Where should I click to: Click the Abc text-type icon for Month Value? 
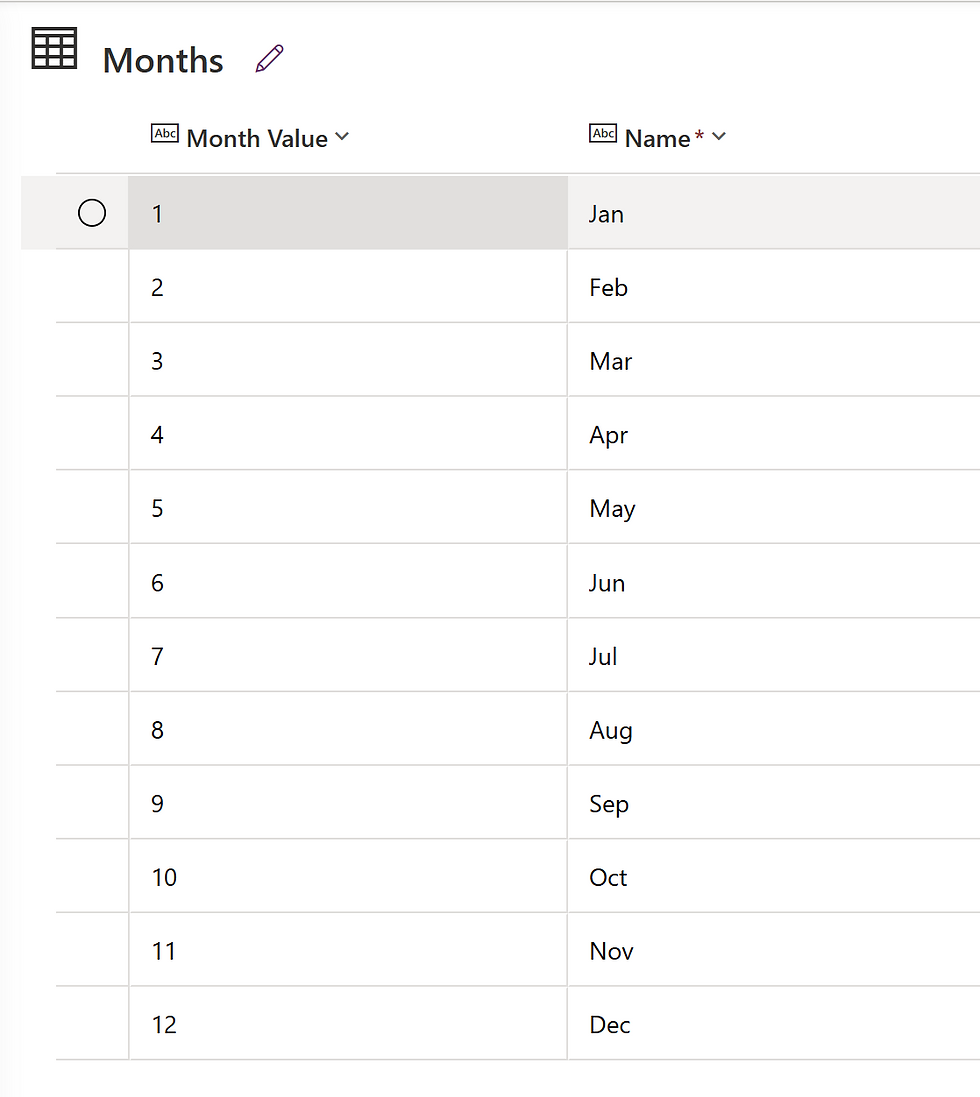165,134
